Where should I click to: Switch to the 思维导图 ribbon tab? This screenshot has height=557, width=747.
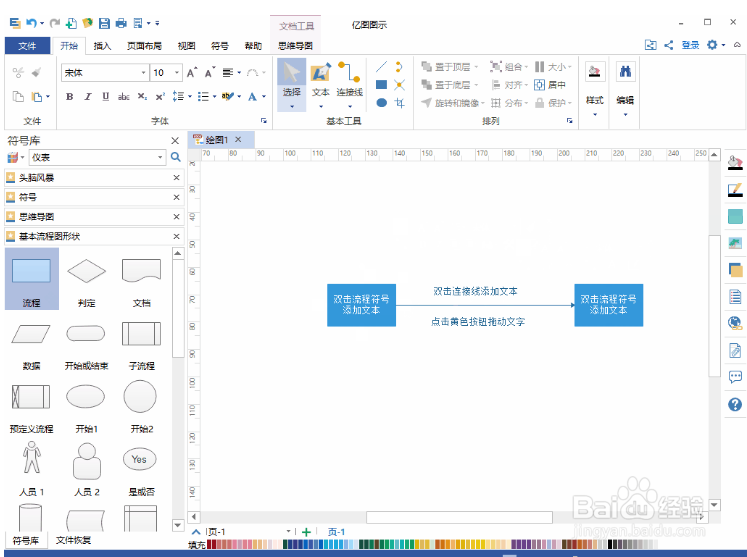pos(295,46)
